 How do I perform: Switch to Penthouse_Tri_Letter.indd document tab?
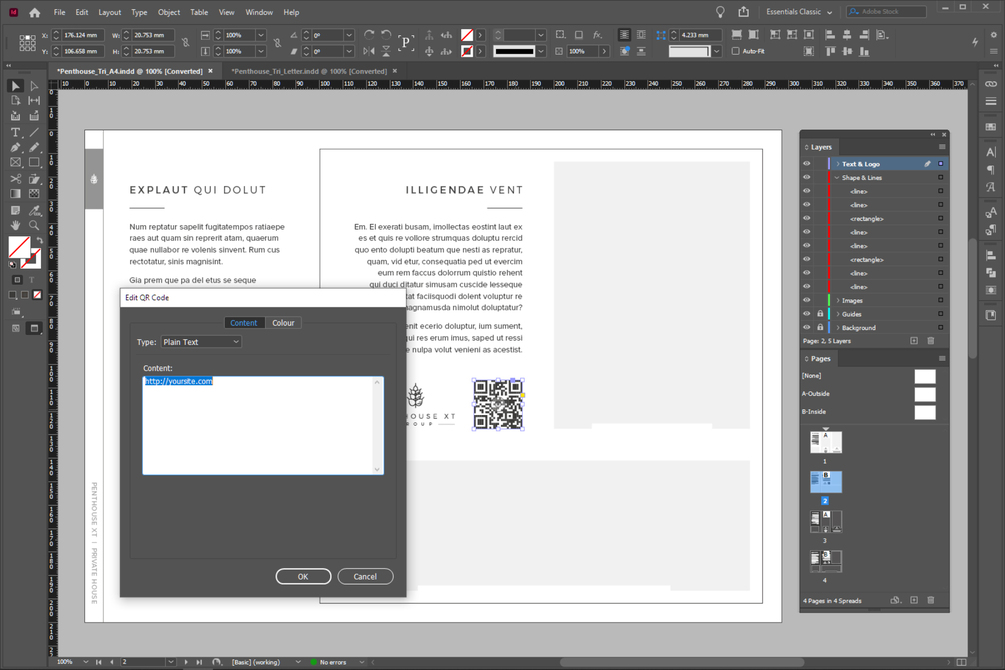coord(309,71)
